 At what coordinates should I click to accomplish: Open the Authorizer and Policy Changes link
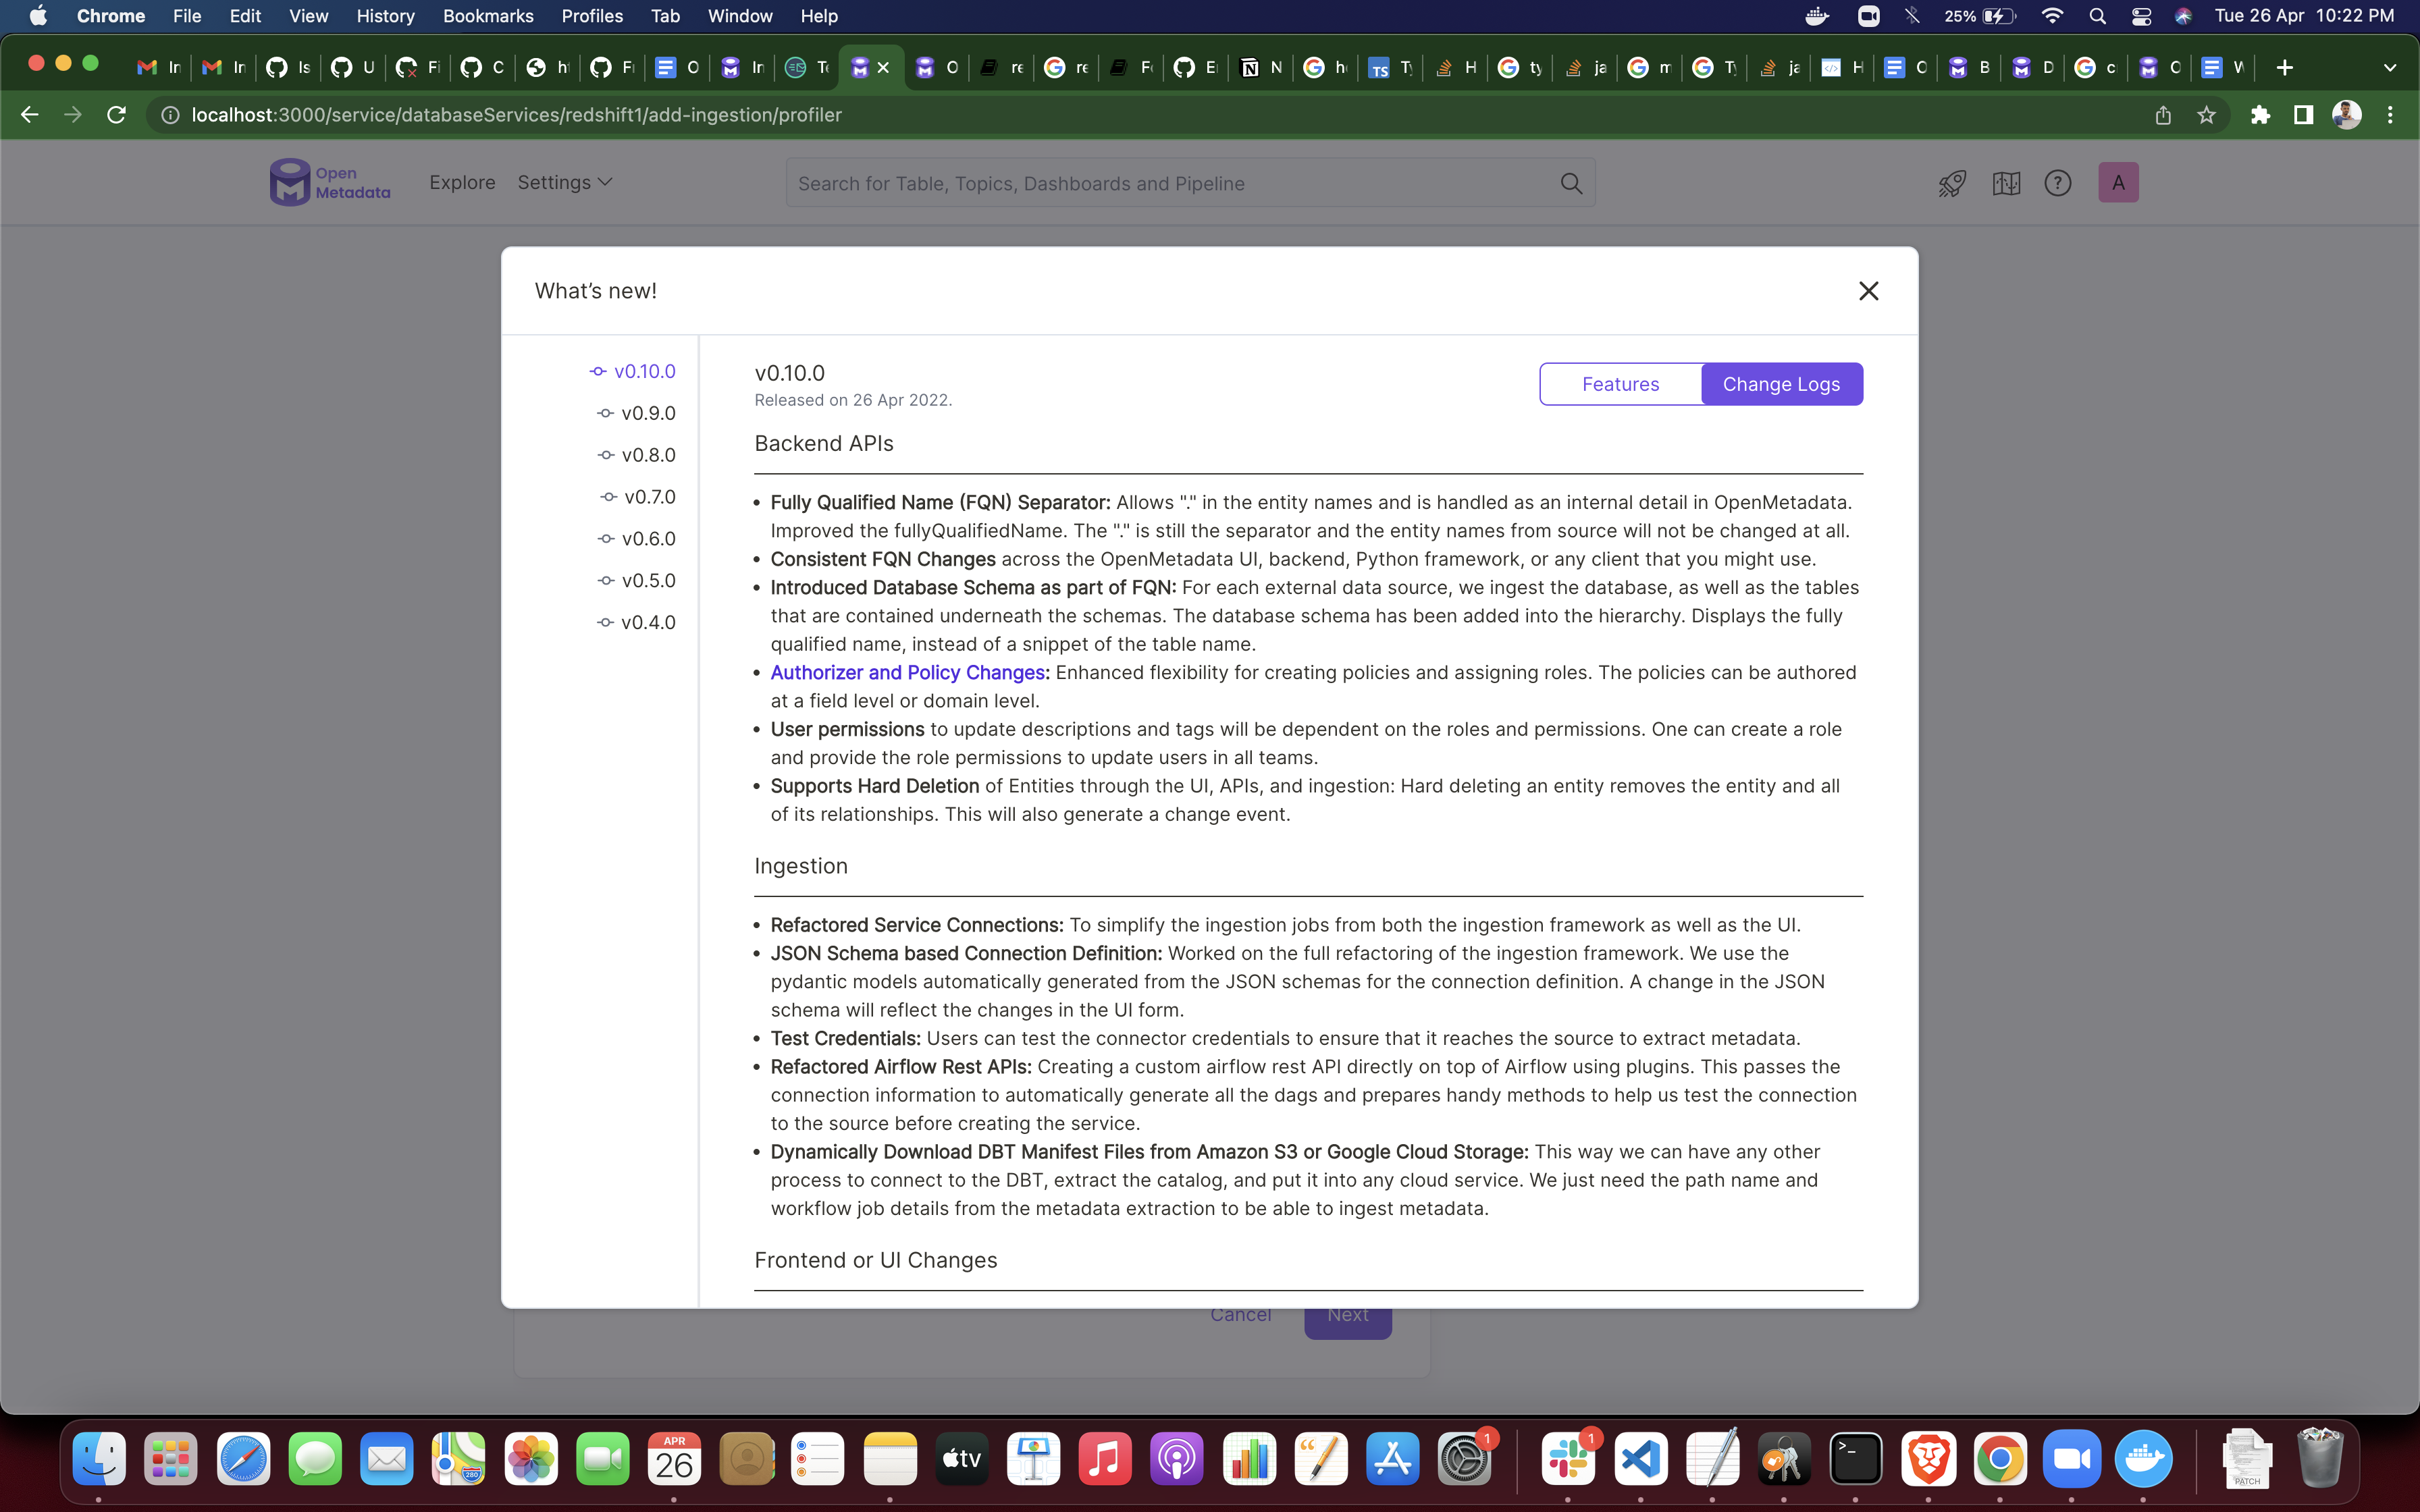point(907,673)
